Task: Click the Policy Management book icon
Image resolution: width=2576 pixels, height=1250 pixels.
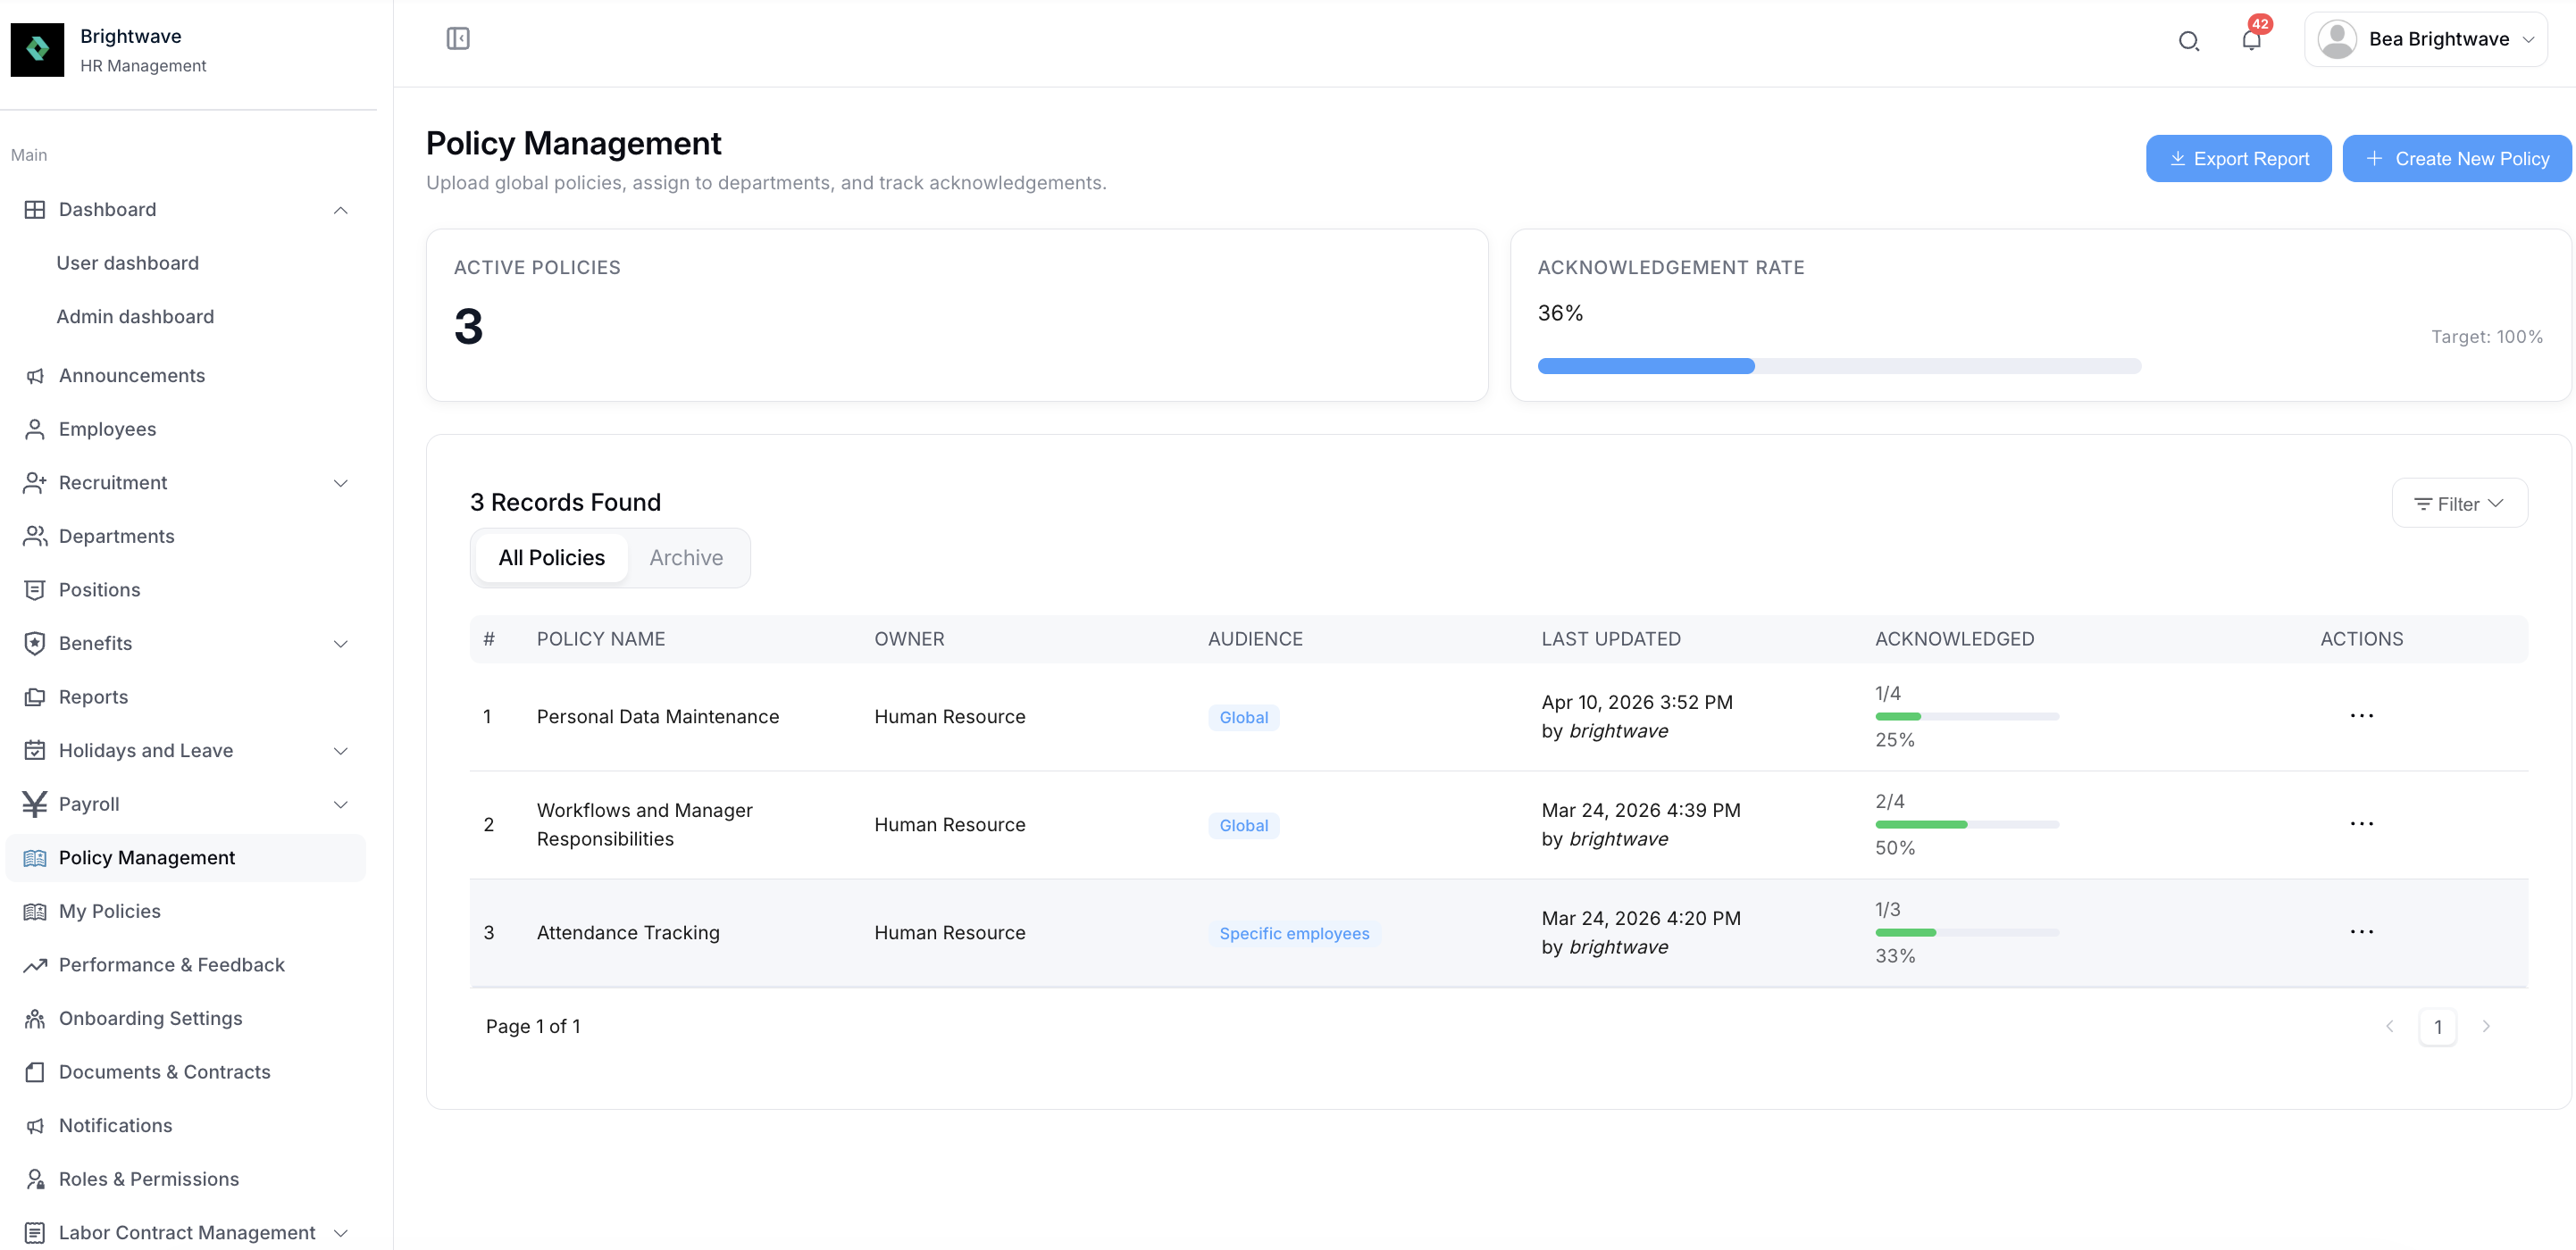Action: [35, 858]
